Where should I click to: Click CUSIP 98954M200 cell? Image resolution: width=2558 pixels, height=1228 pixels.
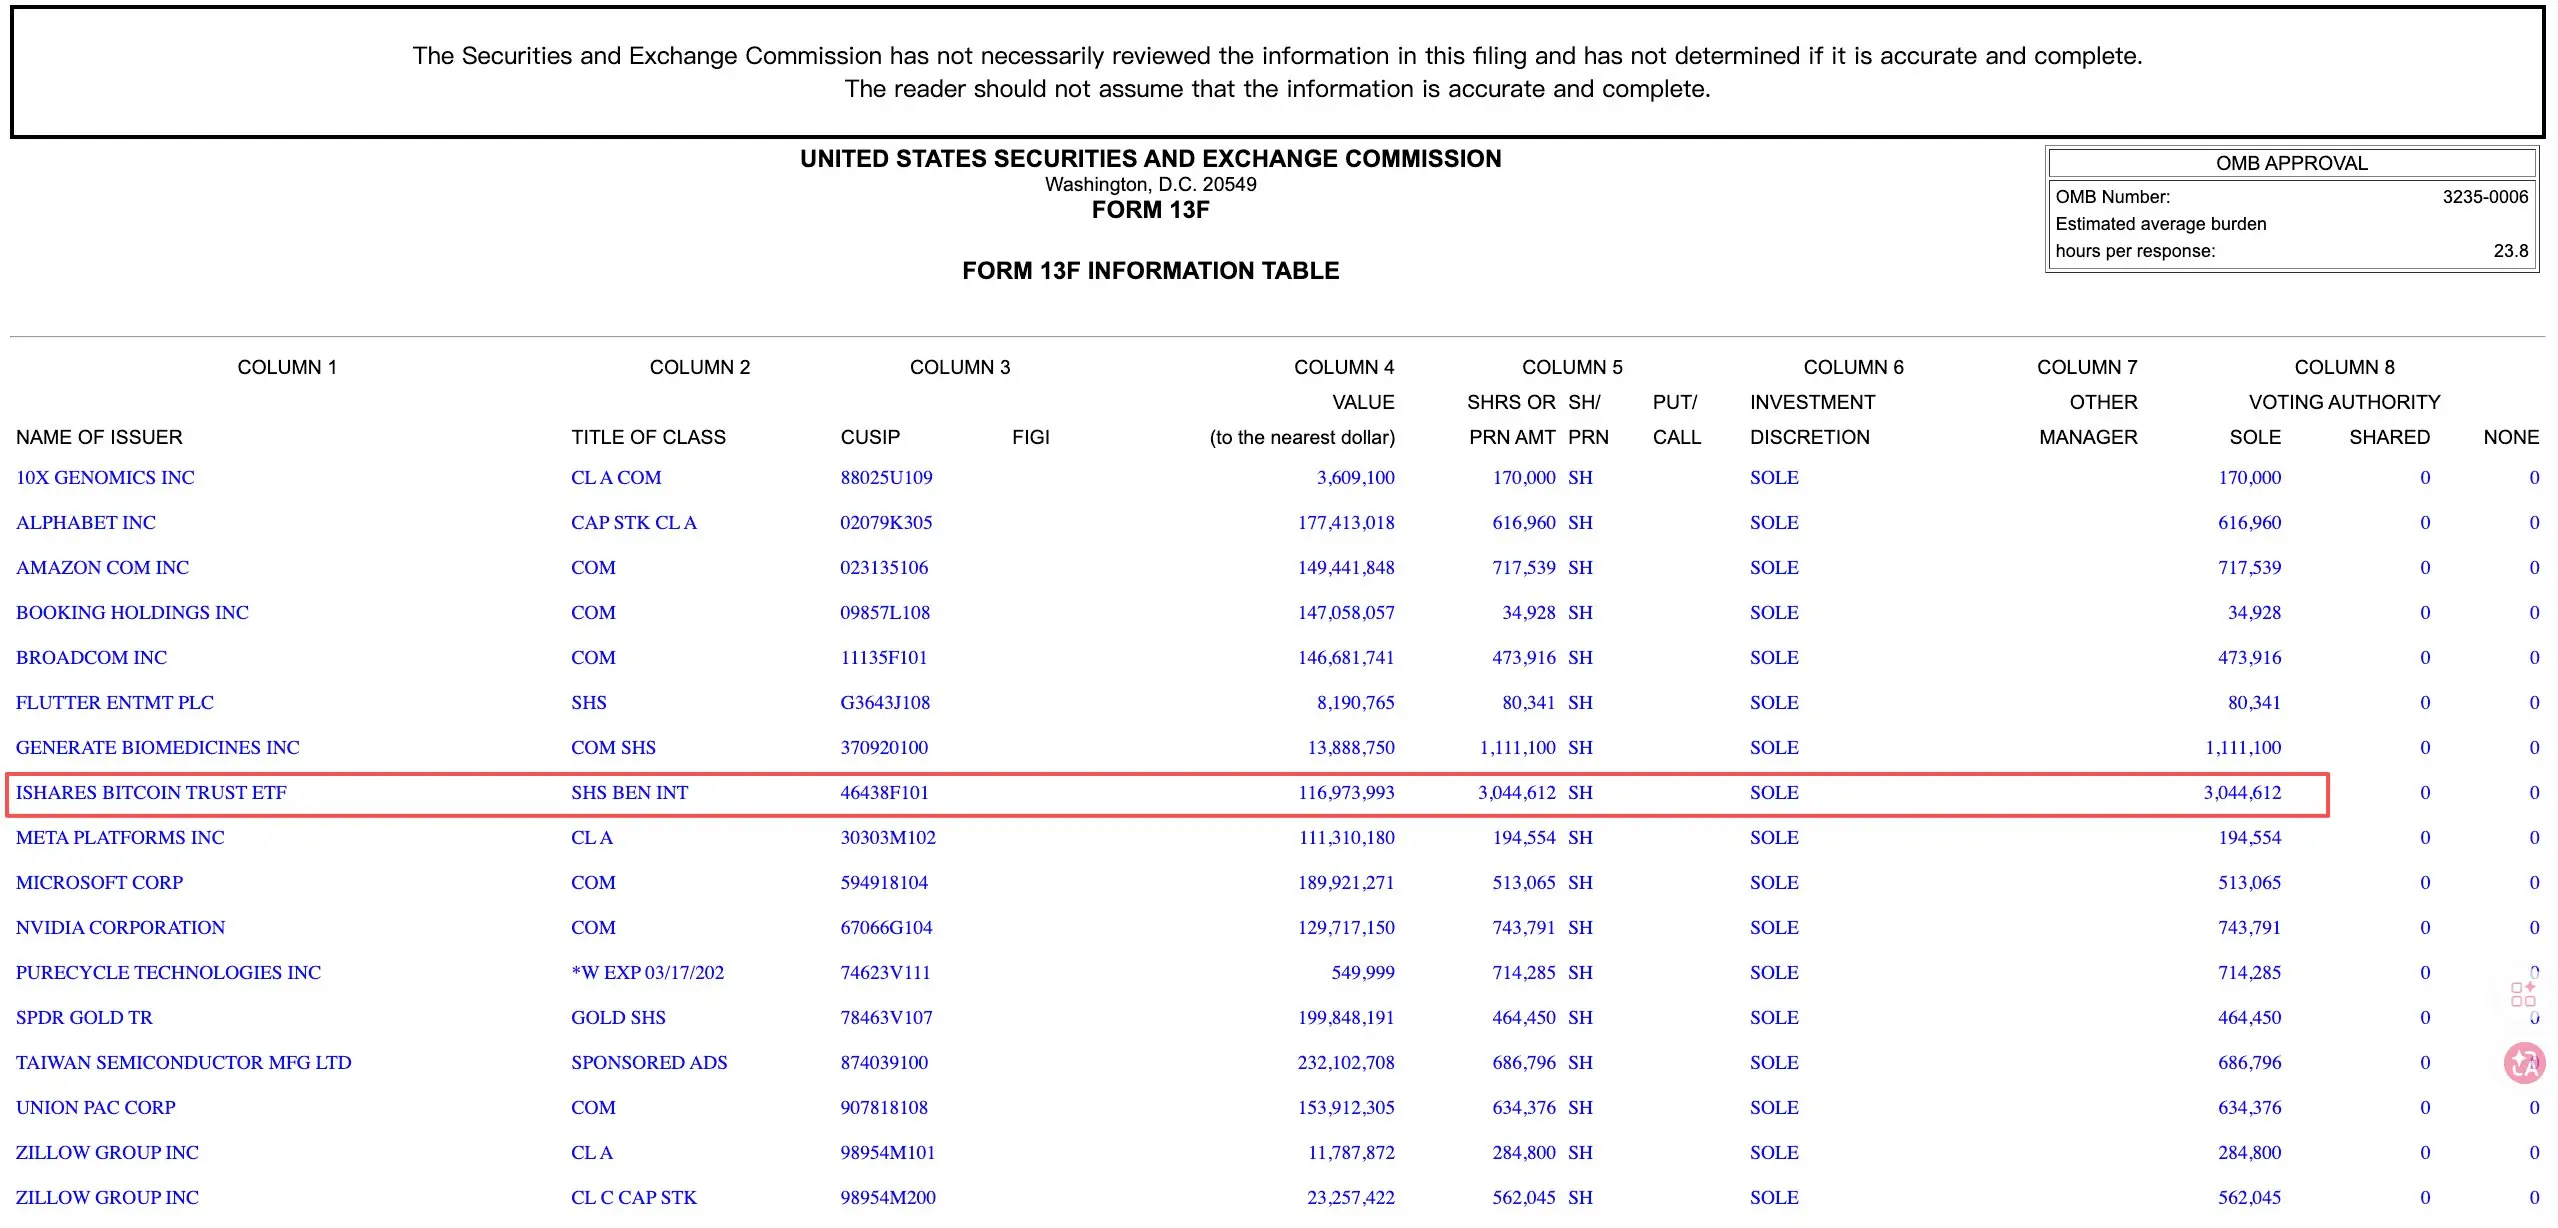tap(888, 1198)
